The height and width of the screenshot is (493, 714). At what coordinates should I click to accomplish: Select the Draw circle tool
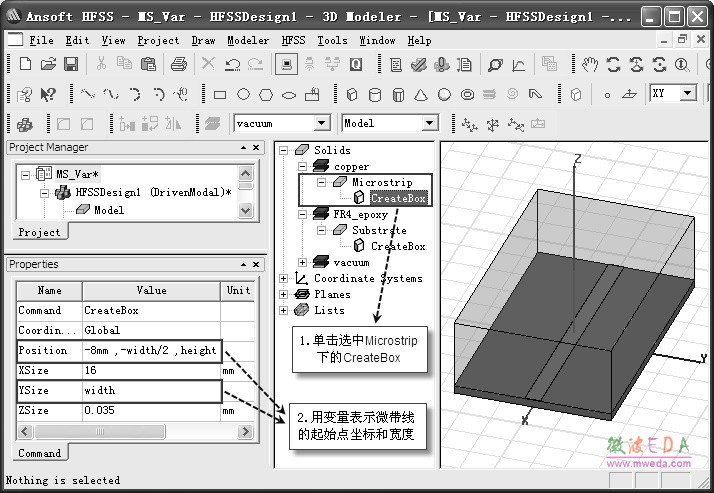click(244, 94)
